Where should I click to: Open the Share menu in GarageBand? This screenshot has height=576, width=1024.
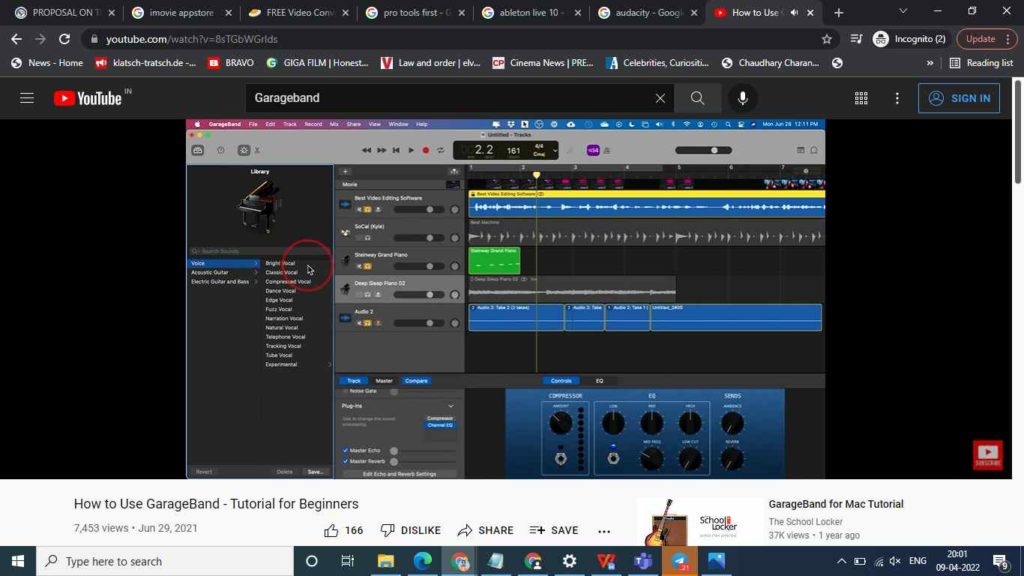tap(353, 124)
